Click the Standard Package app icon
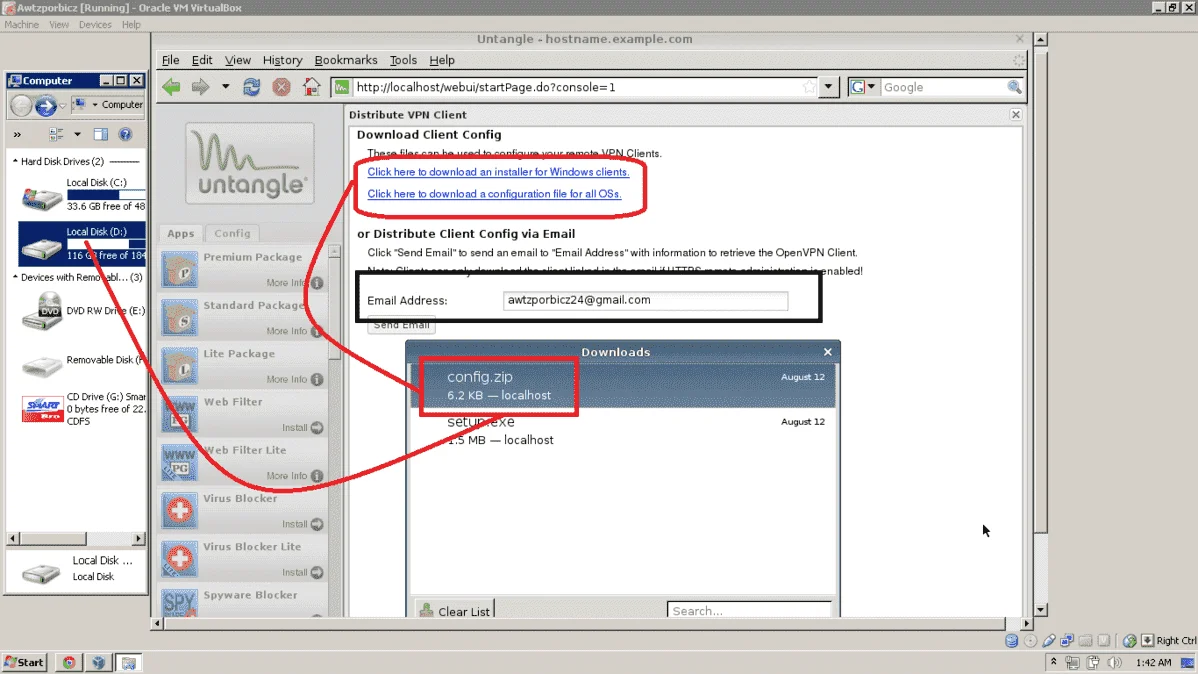This screenshot has width=1198, height=674. (x=180, y=318)
